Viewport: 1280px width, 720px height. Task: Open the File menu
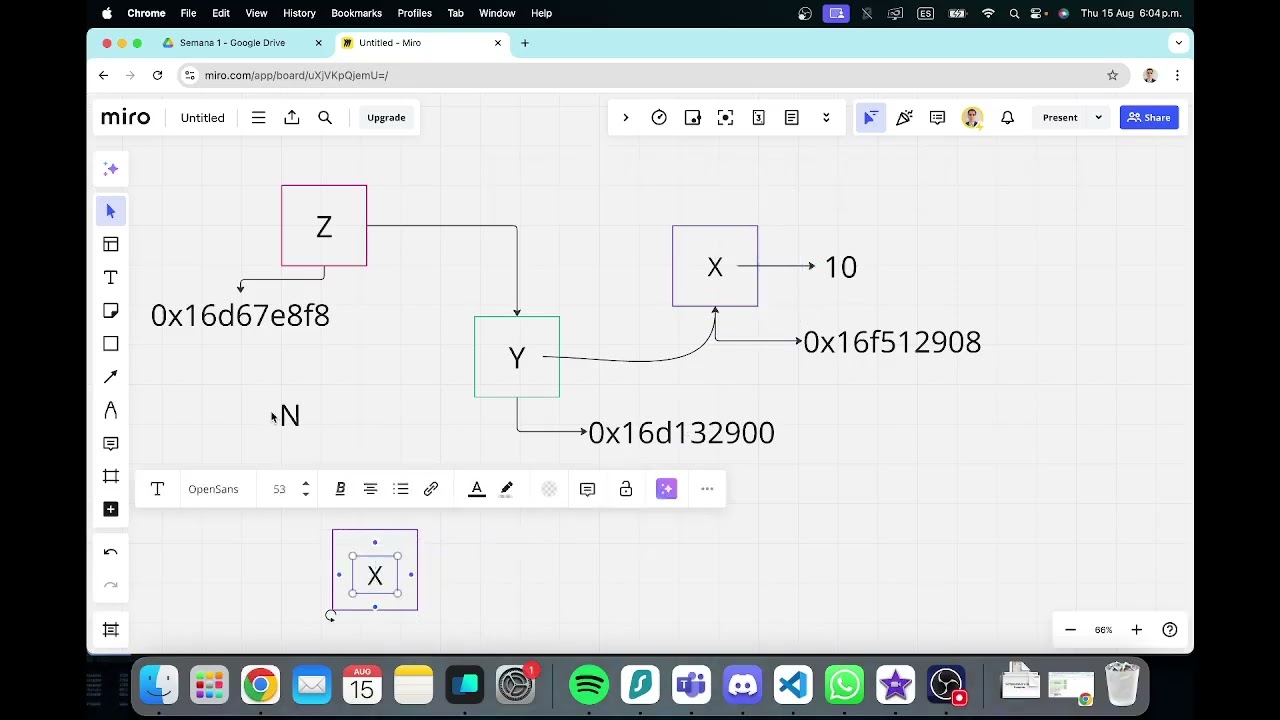coord(188,13)
